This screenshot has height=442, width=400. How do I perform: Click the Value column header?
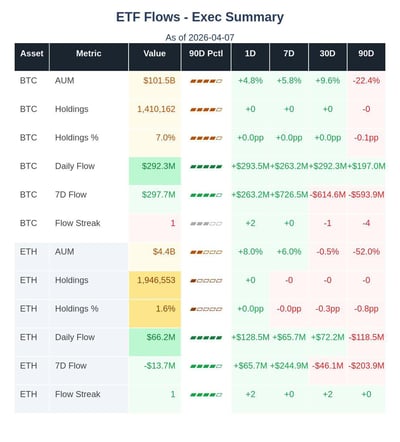click(x=155, y=57)
